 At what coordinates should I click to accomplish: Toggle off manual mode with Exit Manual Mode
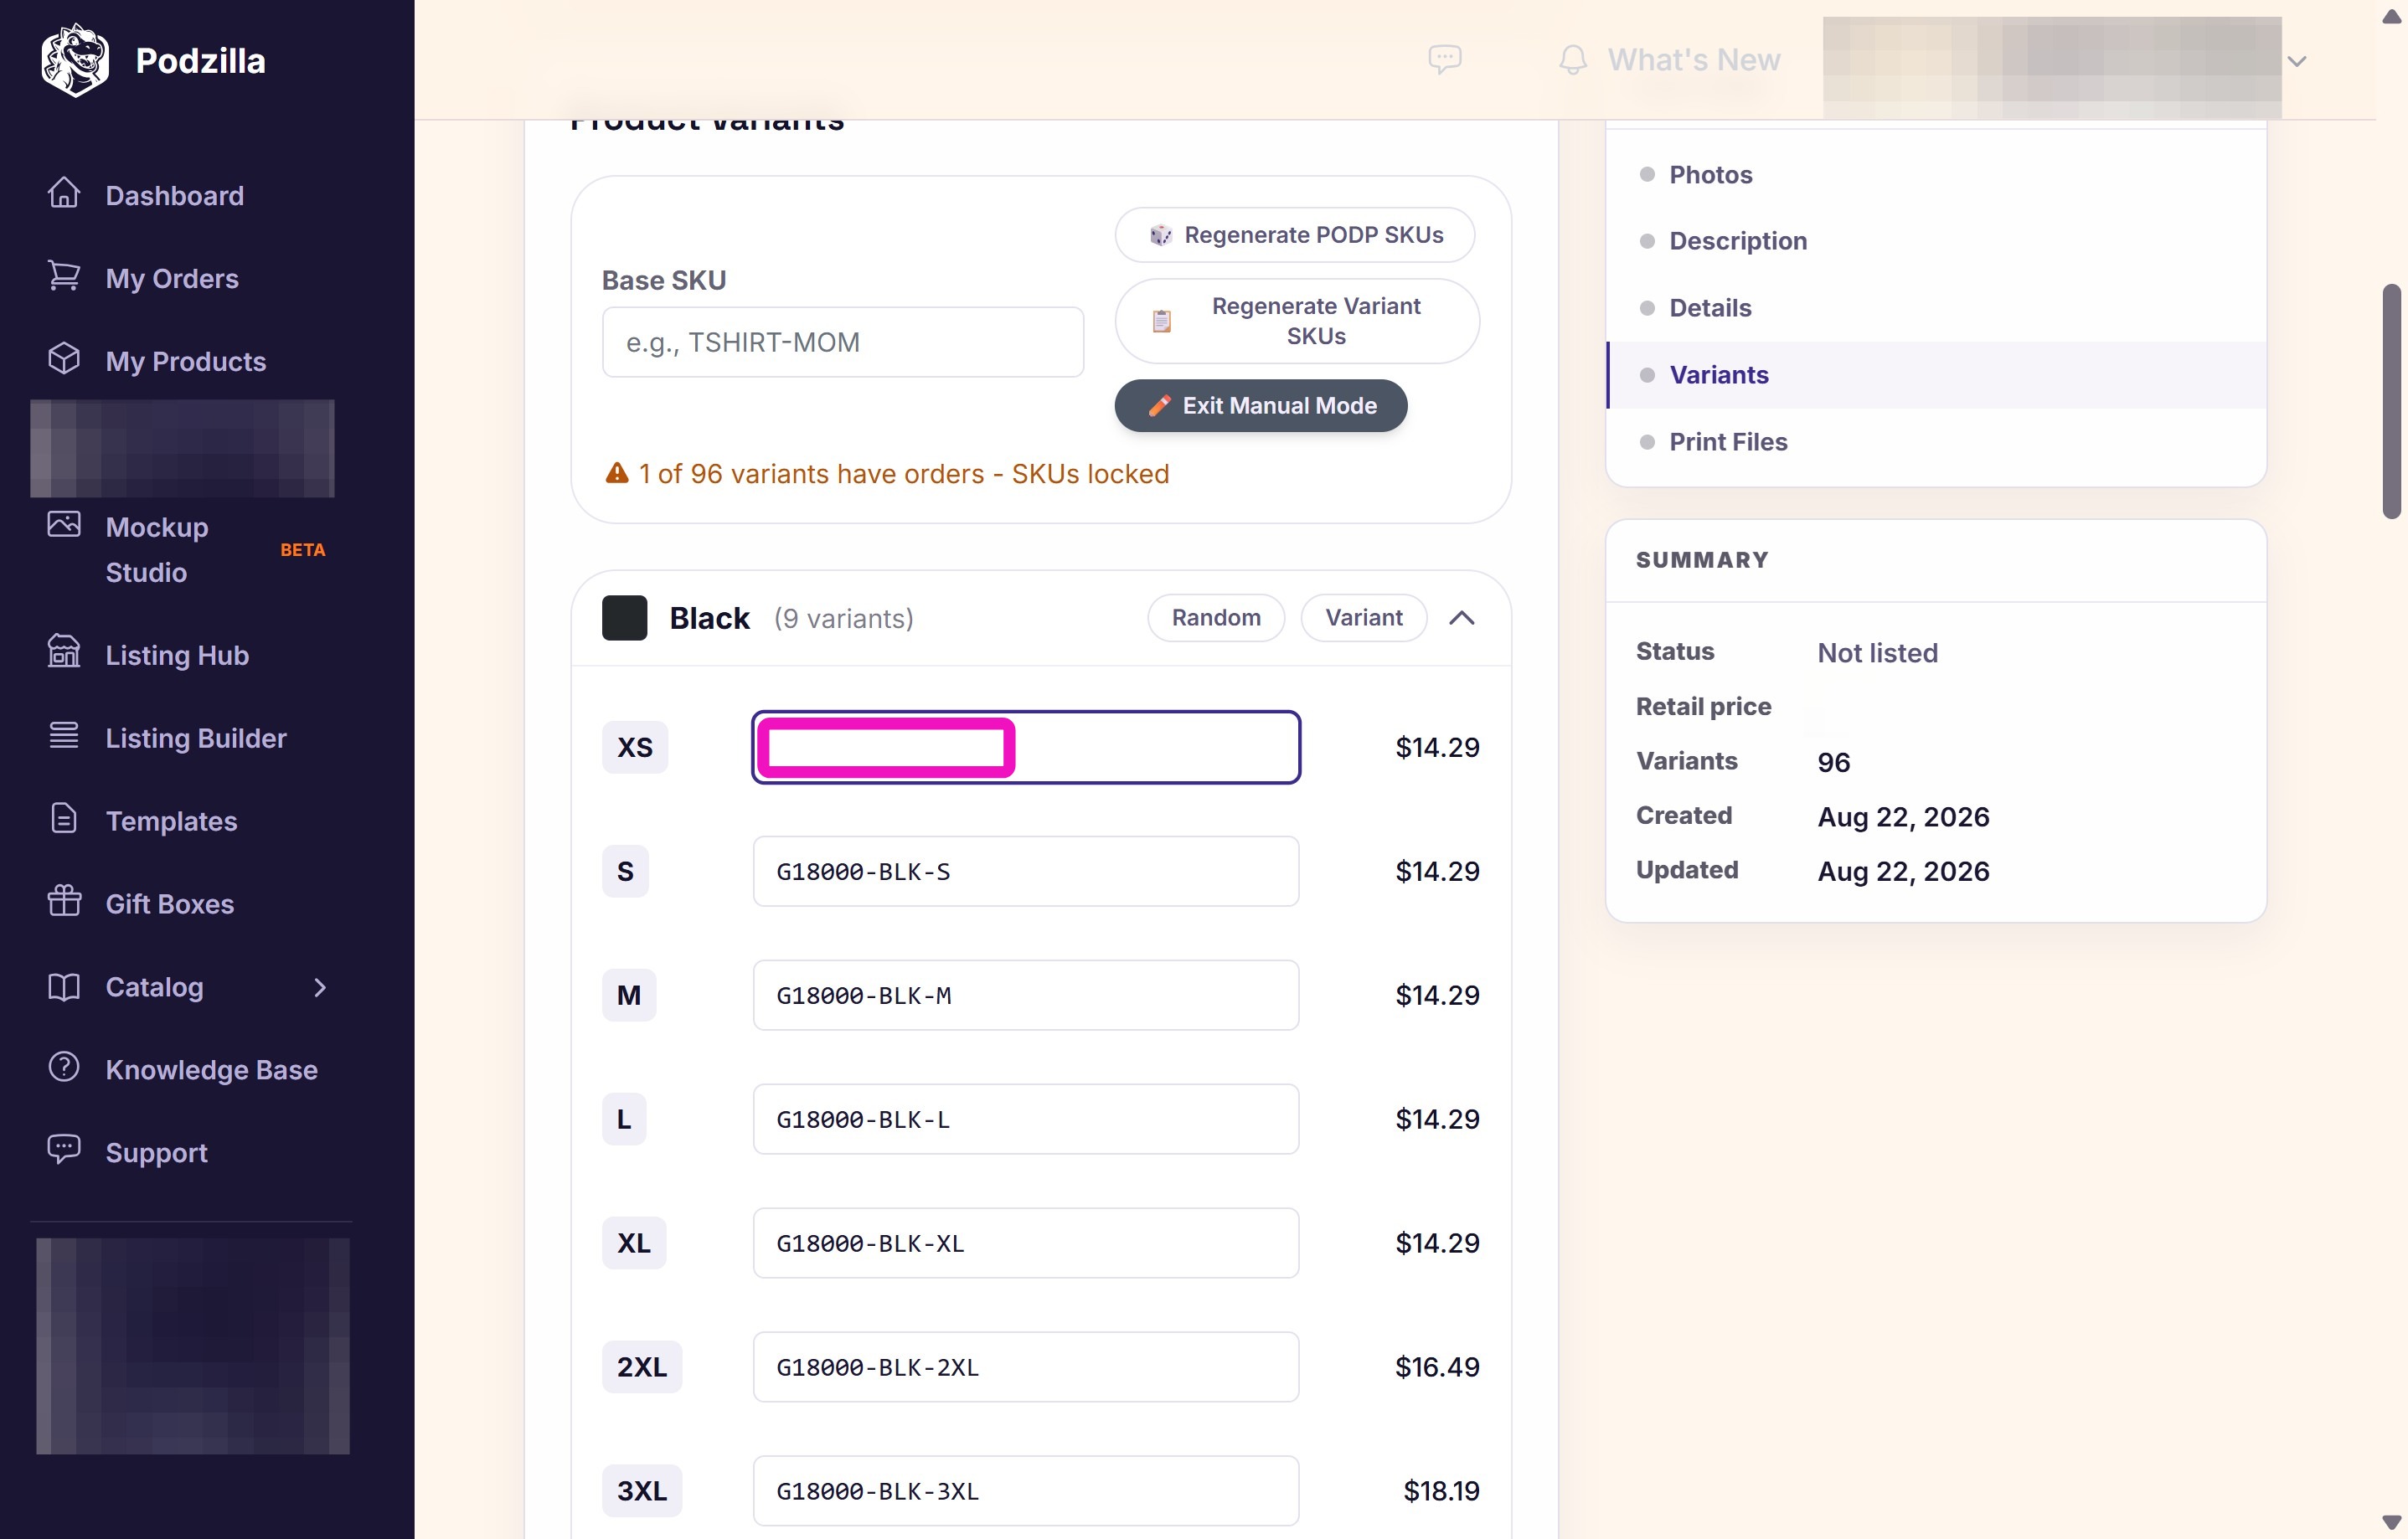(1261, 406)
